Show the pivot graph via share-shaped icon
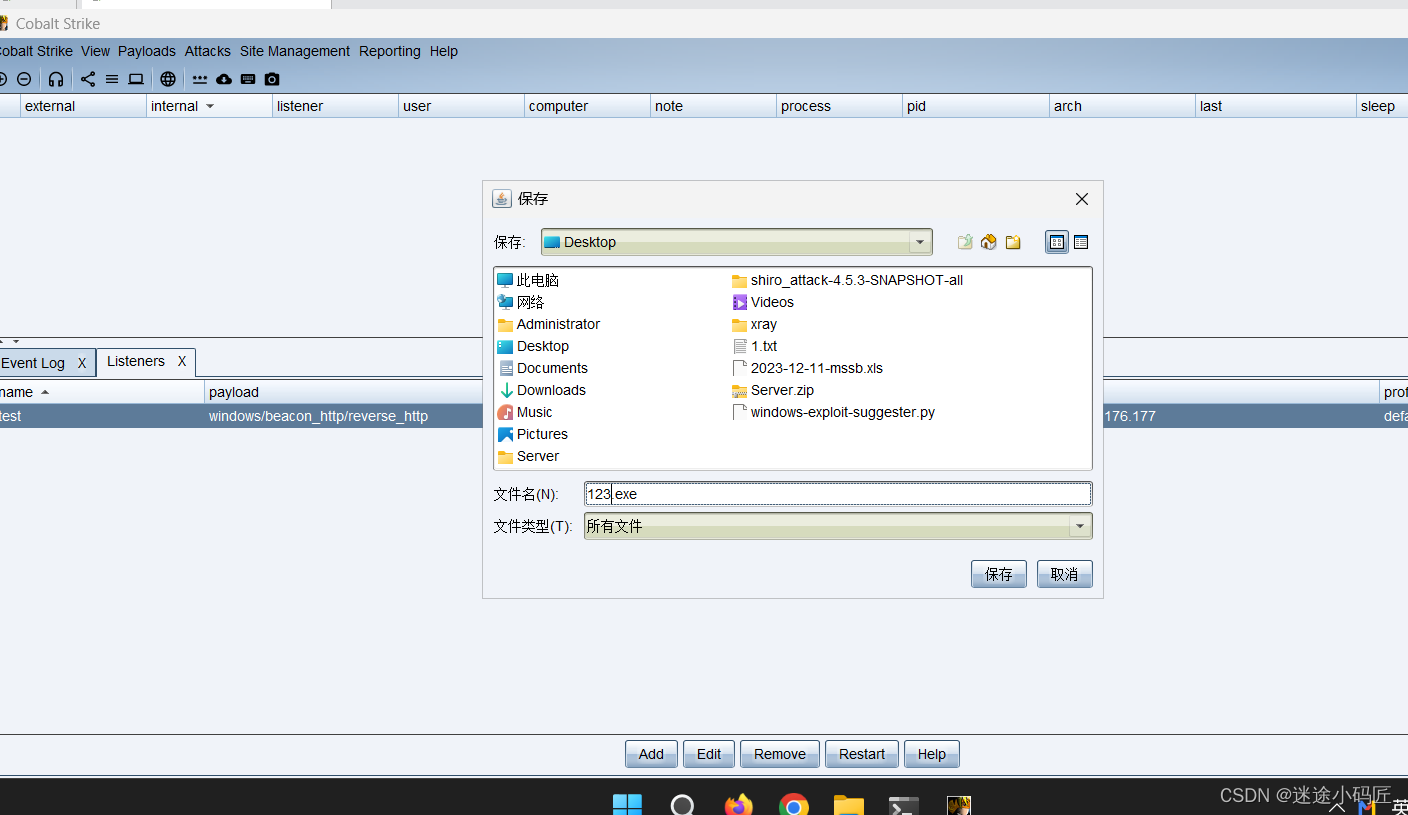1408x815 pixels. point(88,79)
